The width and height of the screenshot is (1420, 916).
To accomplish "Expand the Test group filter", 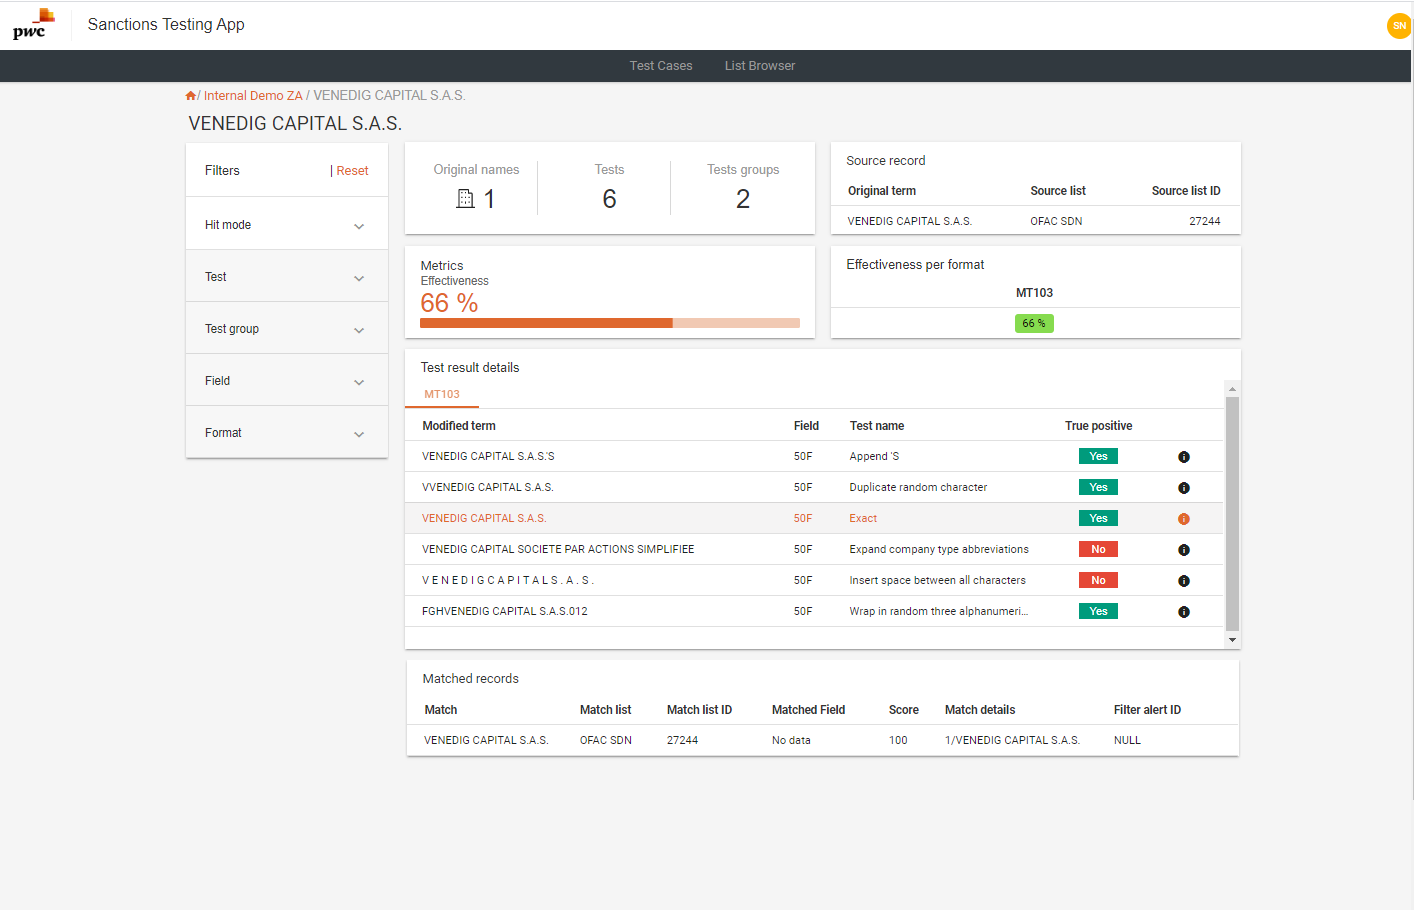I will (358, 330).
